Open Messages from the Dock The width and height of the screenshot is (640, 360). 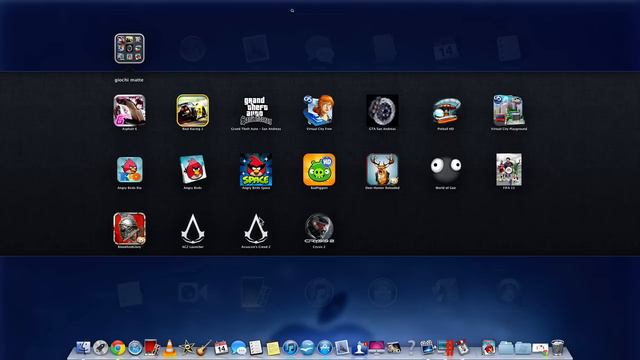(238, 348)
